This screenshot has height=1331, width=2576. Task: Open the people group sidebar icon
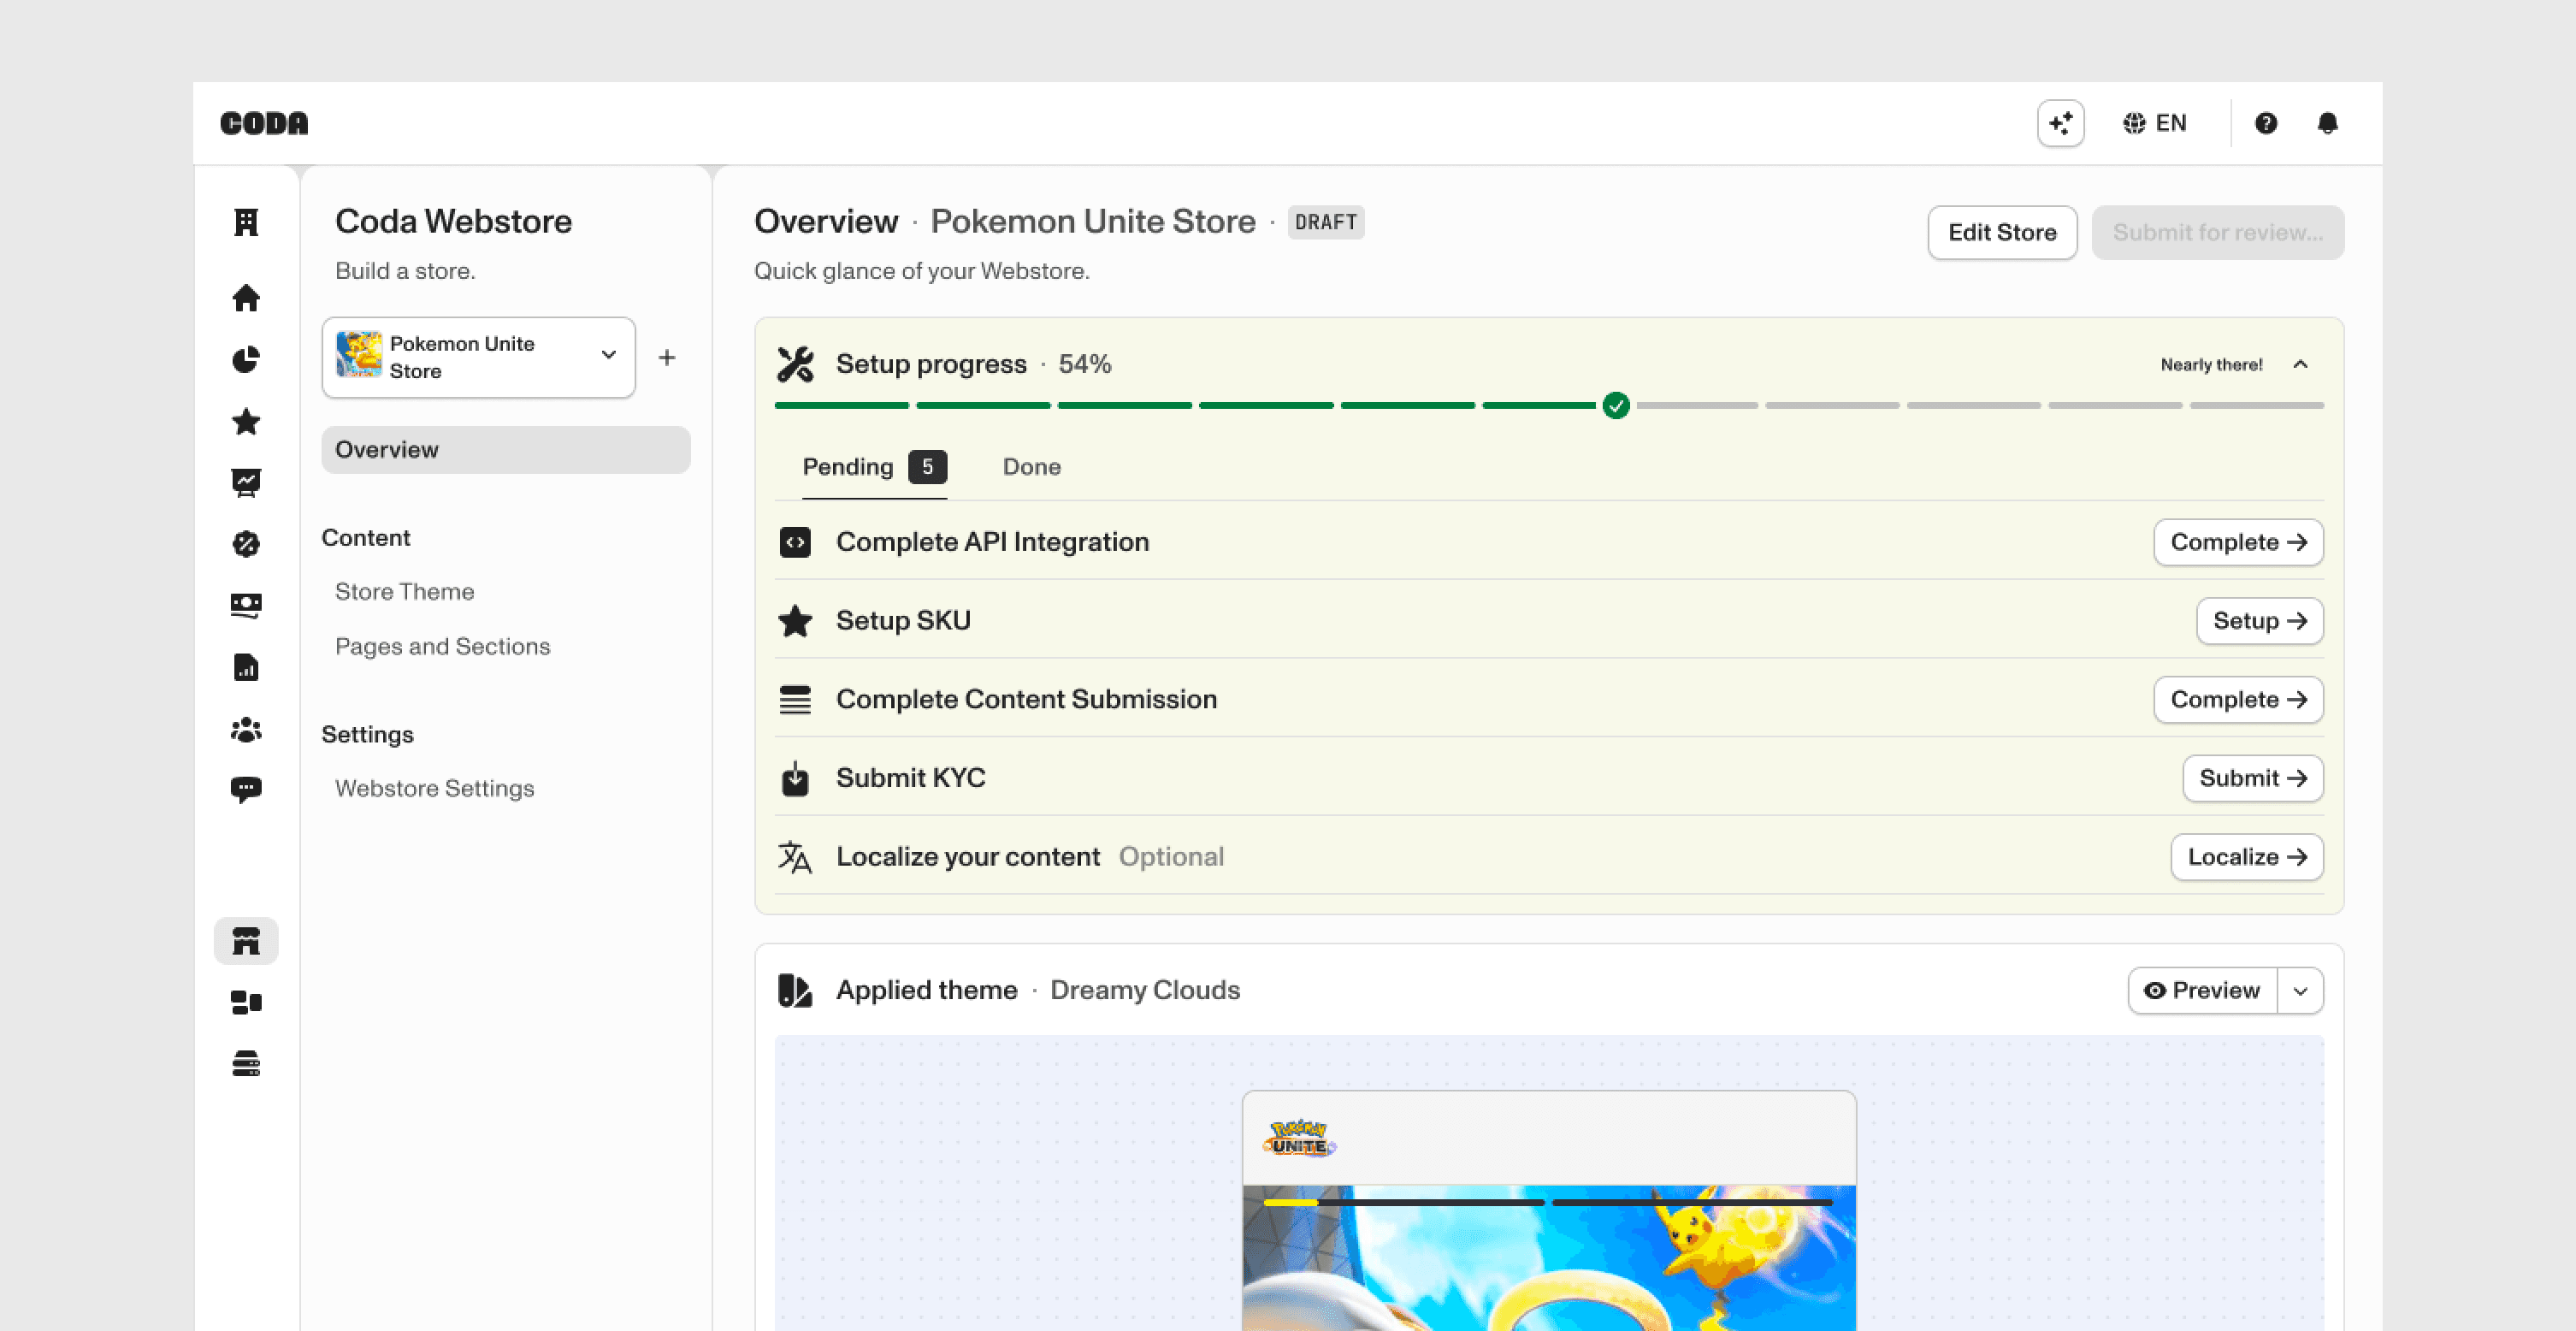246,730
